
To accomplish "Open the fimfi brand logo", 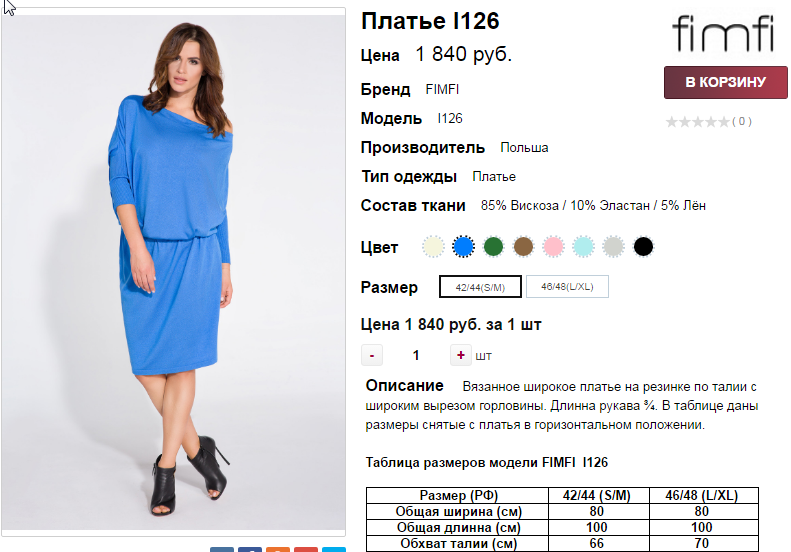I will [723, 33].
